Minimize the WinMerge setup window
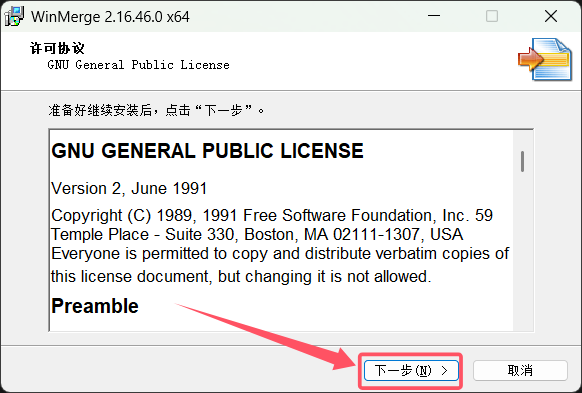The height and width of the screenshot is (393, 582). coord(434,16)
